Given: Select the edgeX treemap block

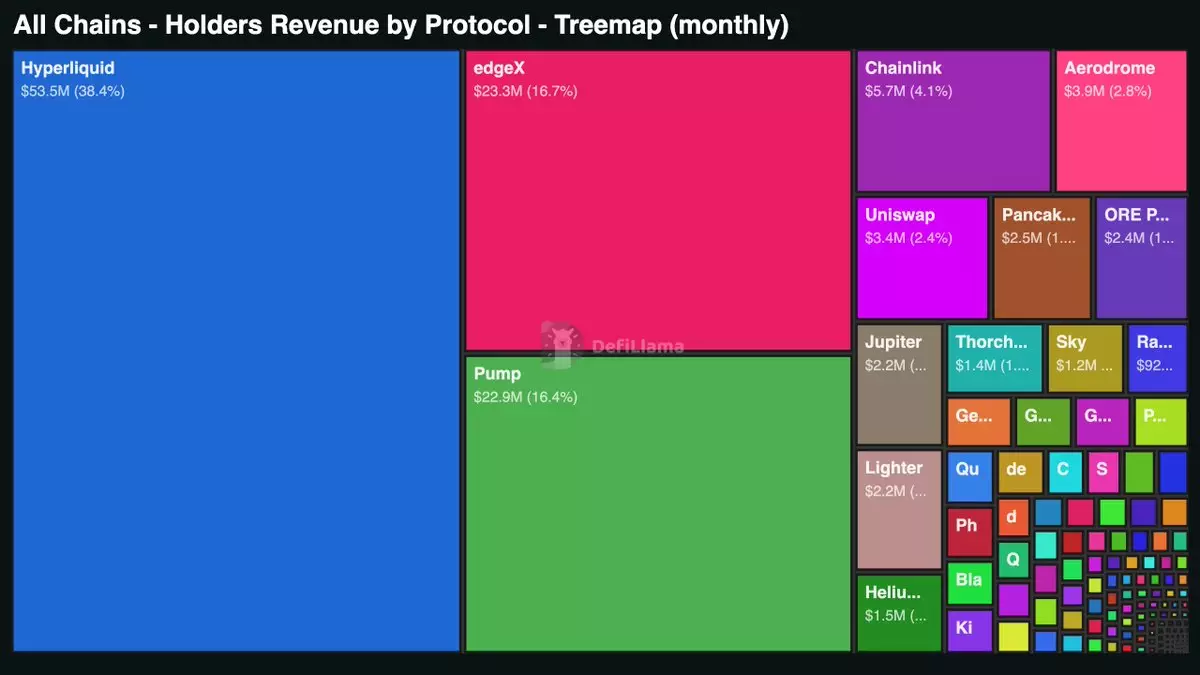Looking at the screenshot, I should coord(658,201).
